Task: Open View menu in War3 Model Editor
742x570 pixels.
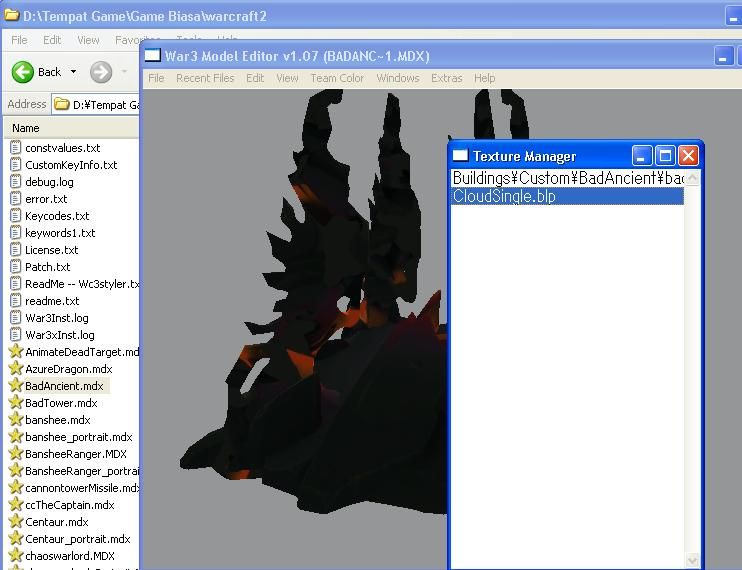Action: 287,78
